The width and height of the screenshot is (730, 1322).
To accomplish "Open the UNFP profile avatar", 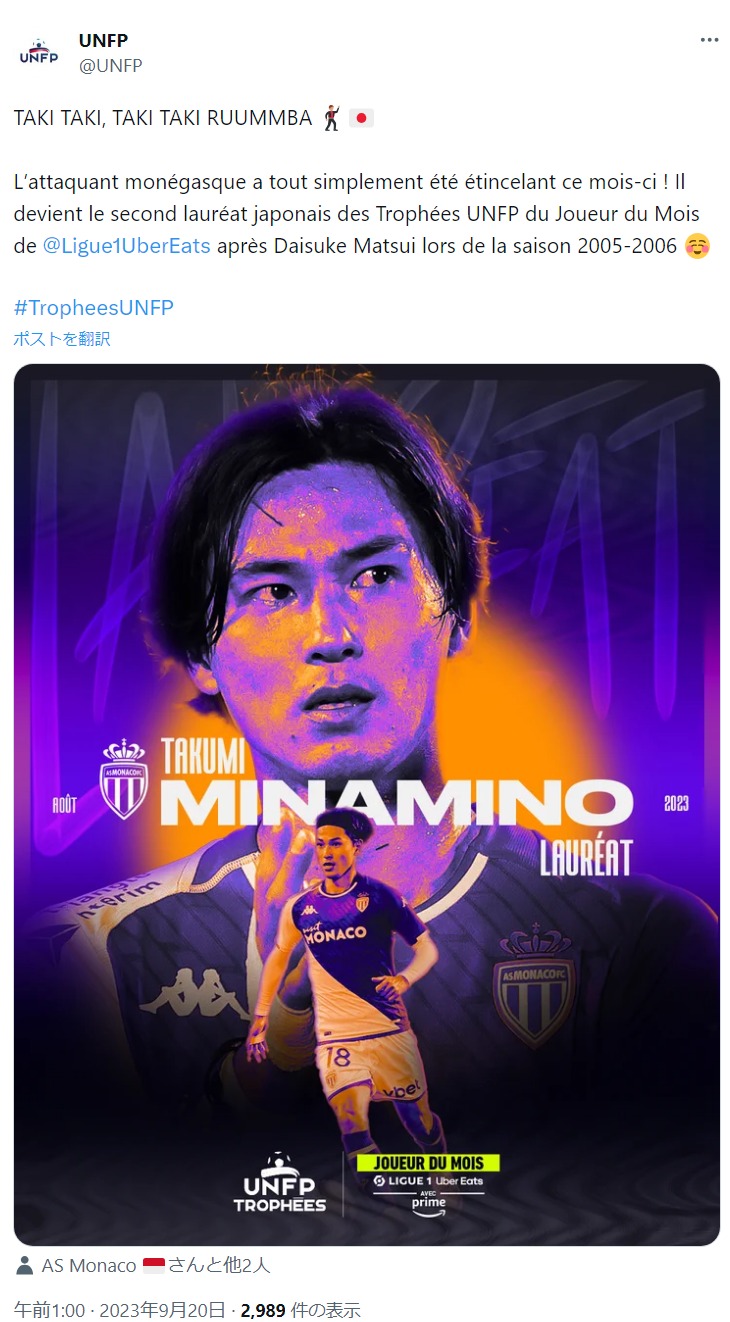I will pyautogui.click(x=39, y=54).
